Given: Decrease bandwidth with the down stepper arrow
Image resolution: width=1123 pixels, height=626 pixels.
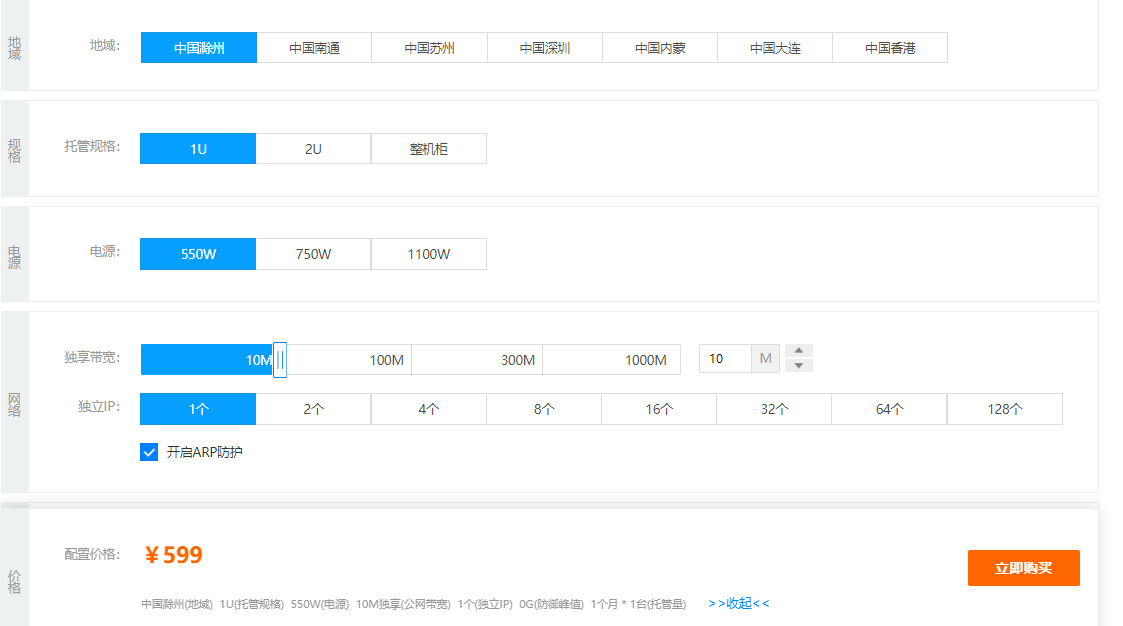Looking at the screenshot, I should 799,366.
